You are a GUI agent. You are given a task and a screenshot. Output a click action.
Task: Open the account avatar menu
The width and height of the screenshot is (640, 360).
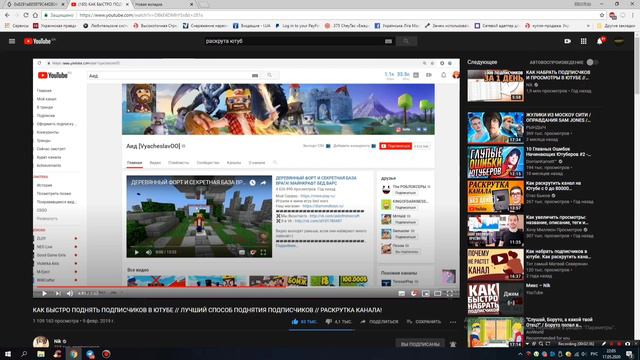(619, 41)
